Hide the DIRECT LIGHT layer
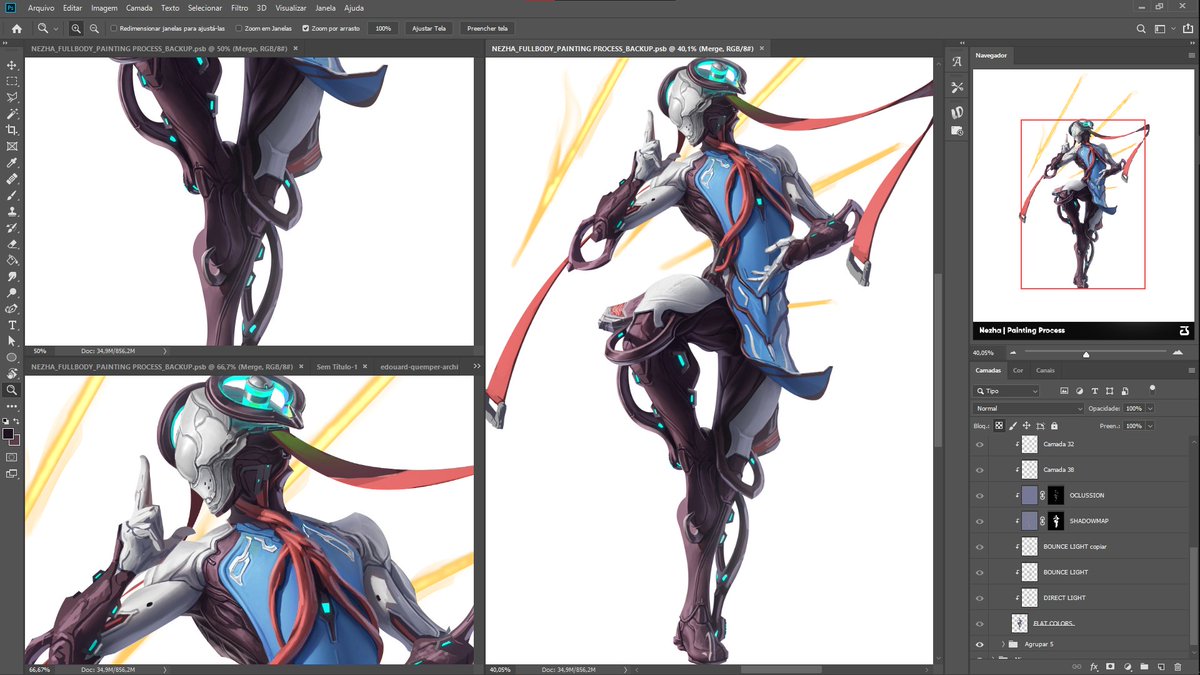Viewport: 1200px width, 675px height. (x=980, y=598)
